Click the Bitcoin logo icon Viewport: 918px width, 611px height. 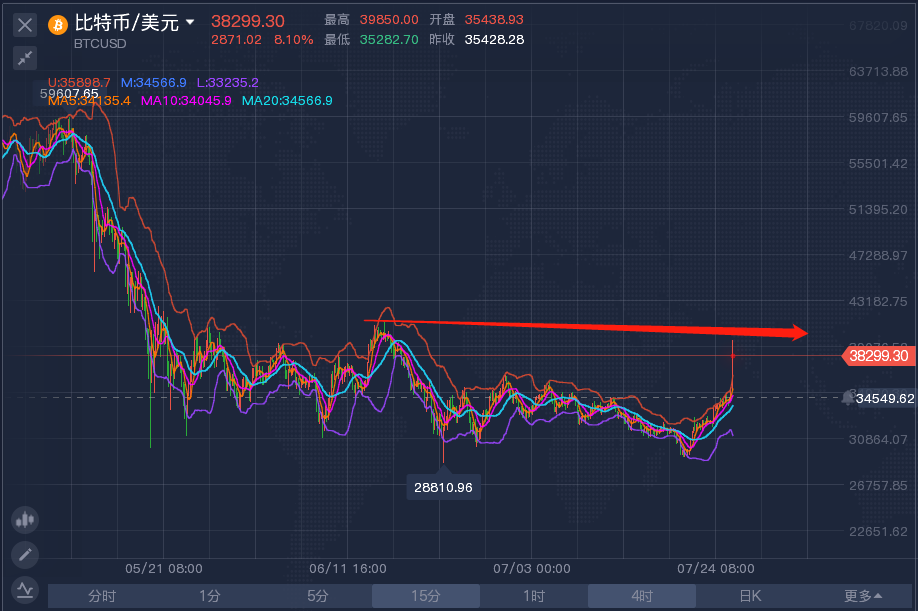coord(57,24)
